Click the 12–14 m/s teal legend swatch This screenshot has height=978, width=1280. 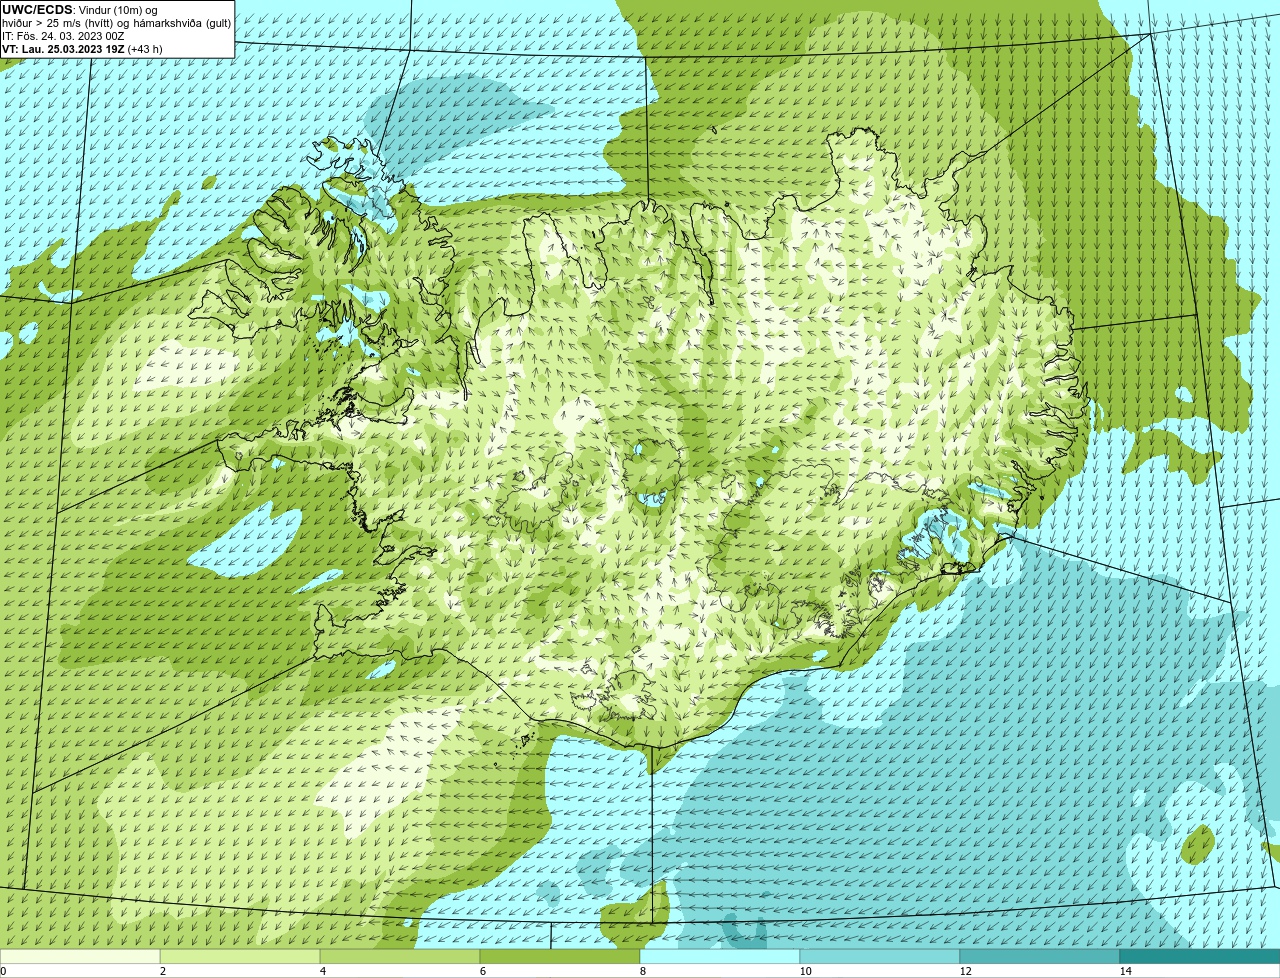pyautogui.click(x=1040, y=956)
